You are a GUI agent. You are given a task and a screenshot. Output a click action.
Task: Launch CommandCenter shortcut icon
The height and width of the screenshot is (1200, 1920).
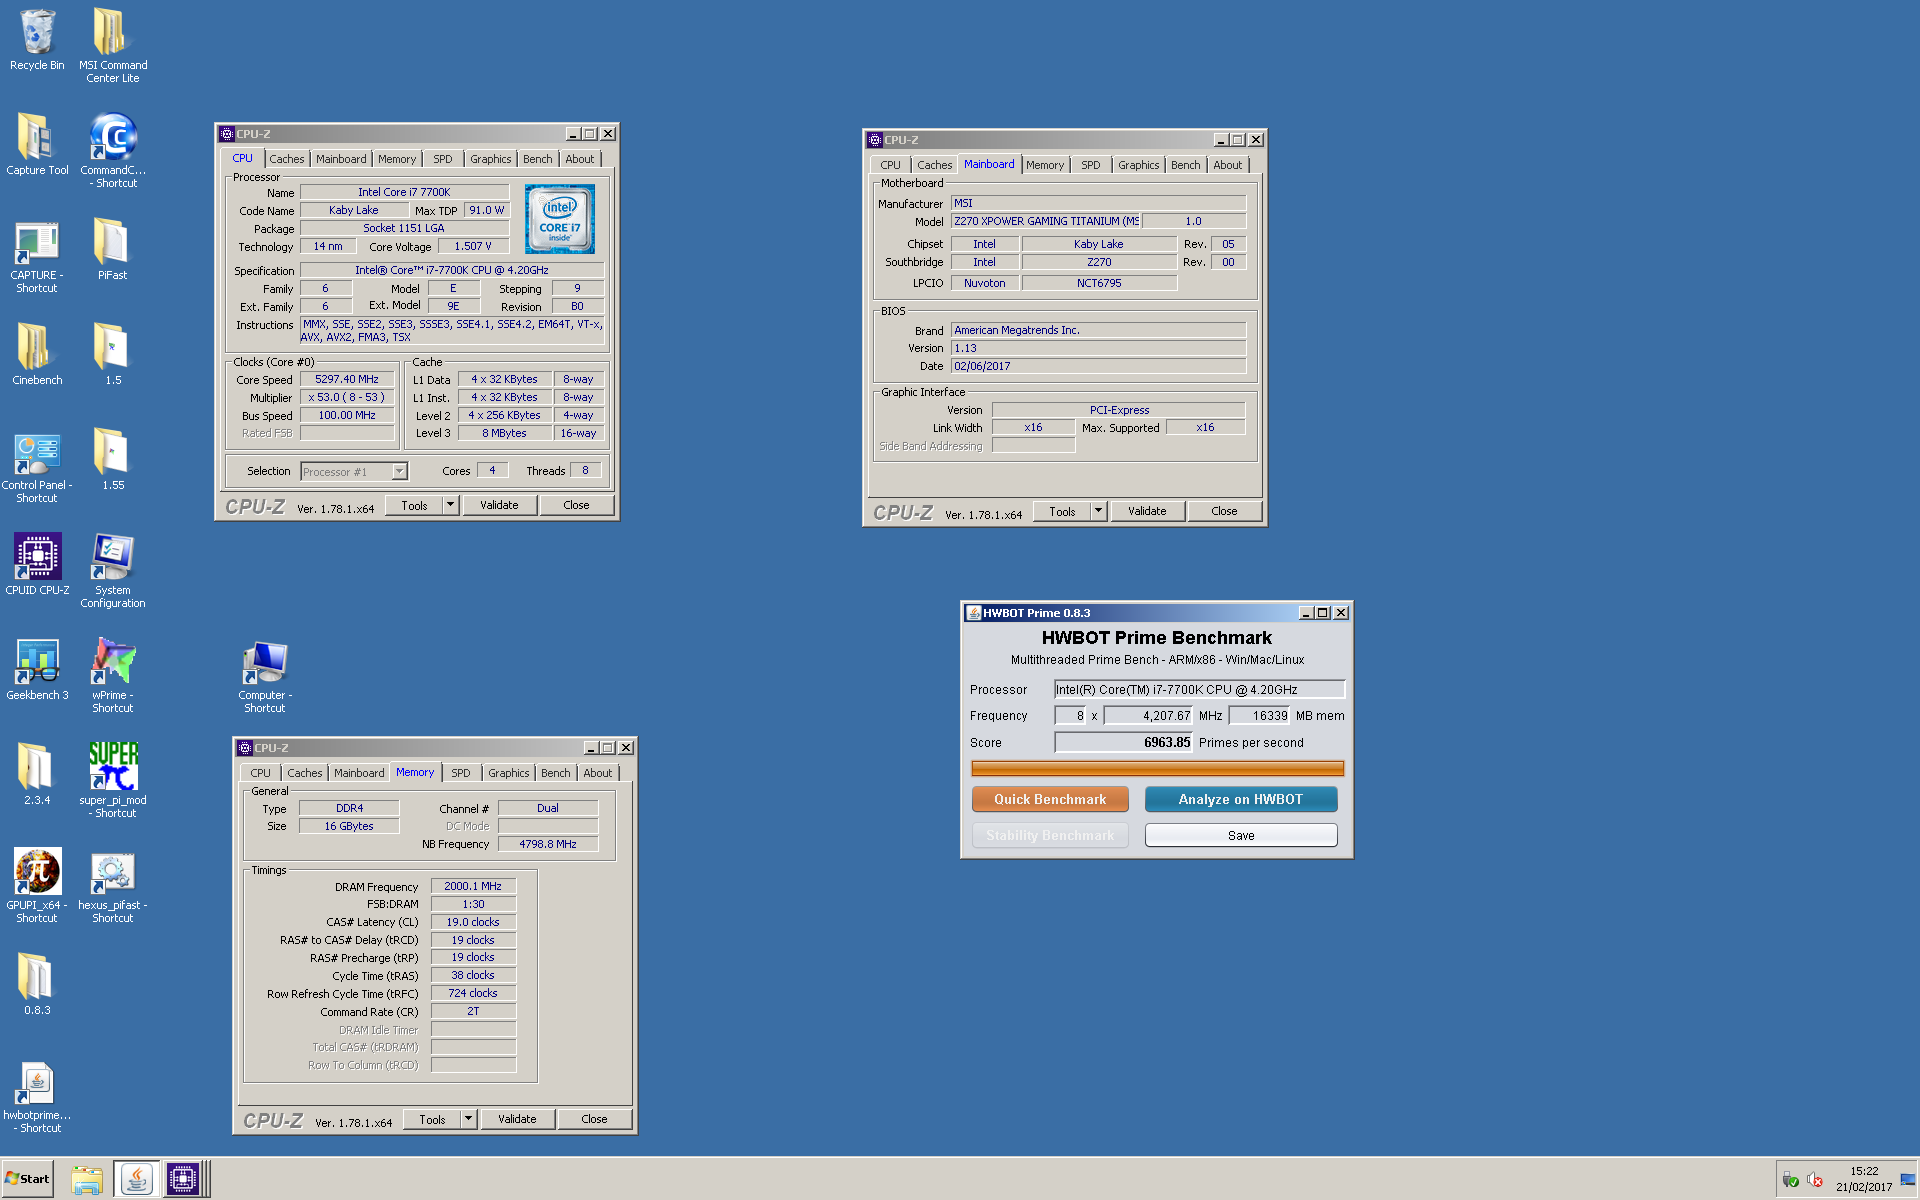point(112,150)
